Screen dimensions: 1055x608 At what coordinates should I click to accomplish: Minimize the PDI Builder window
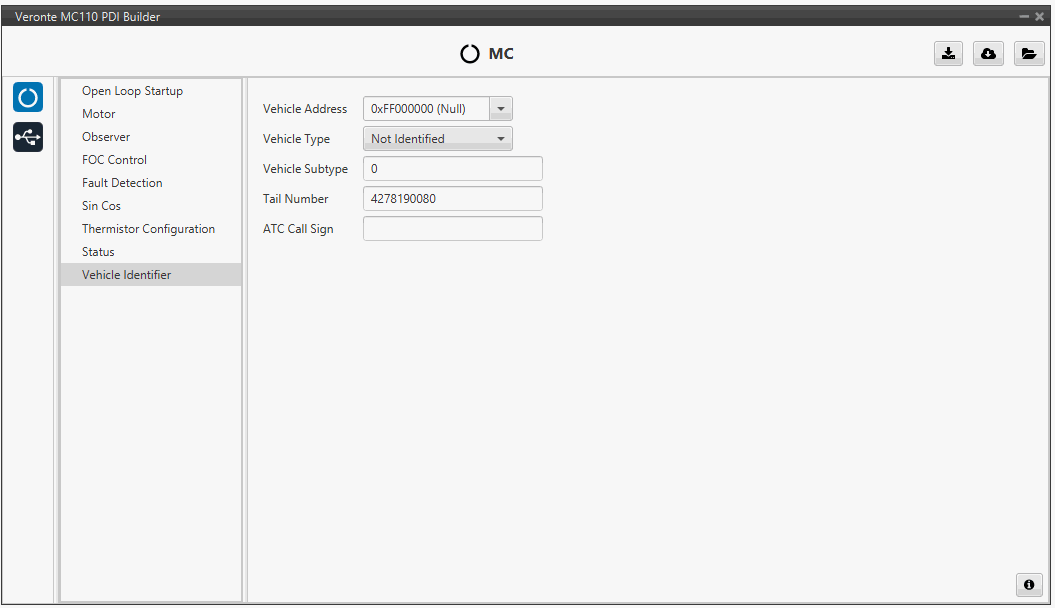coord(1024,17)
